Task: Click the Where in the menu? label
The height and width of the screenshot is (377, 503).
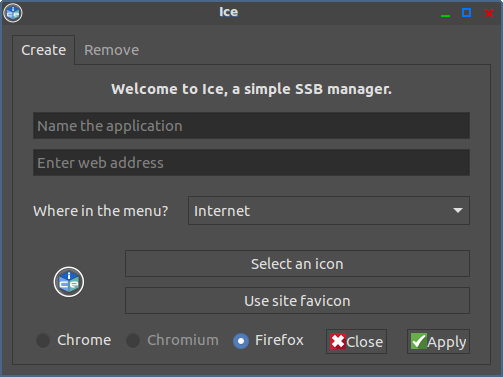Action: pos(101,211)
